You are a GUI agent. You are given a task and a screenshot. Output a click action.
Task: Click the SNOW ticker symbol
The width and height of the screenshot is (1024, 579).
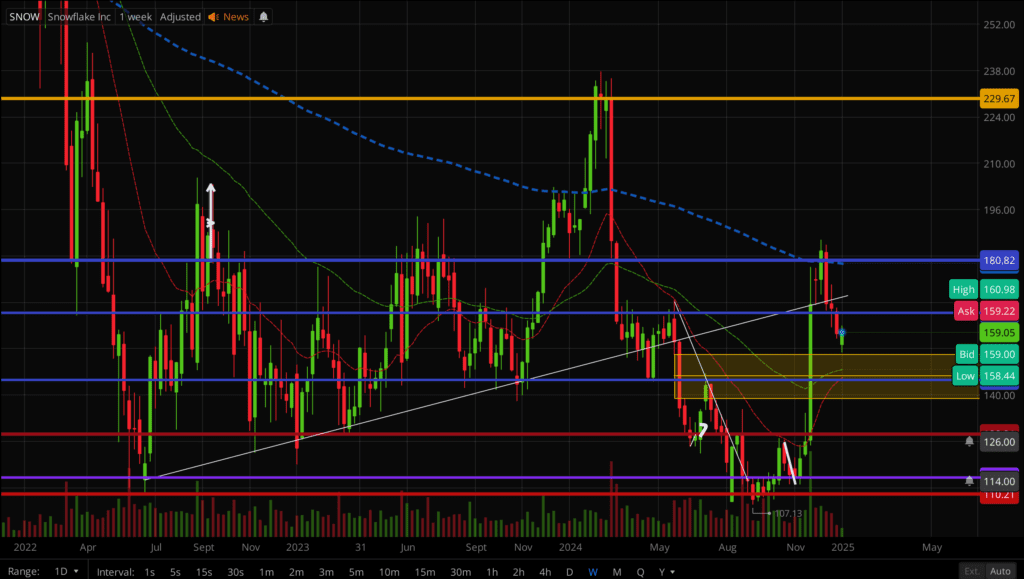click(25, 17)
